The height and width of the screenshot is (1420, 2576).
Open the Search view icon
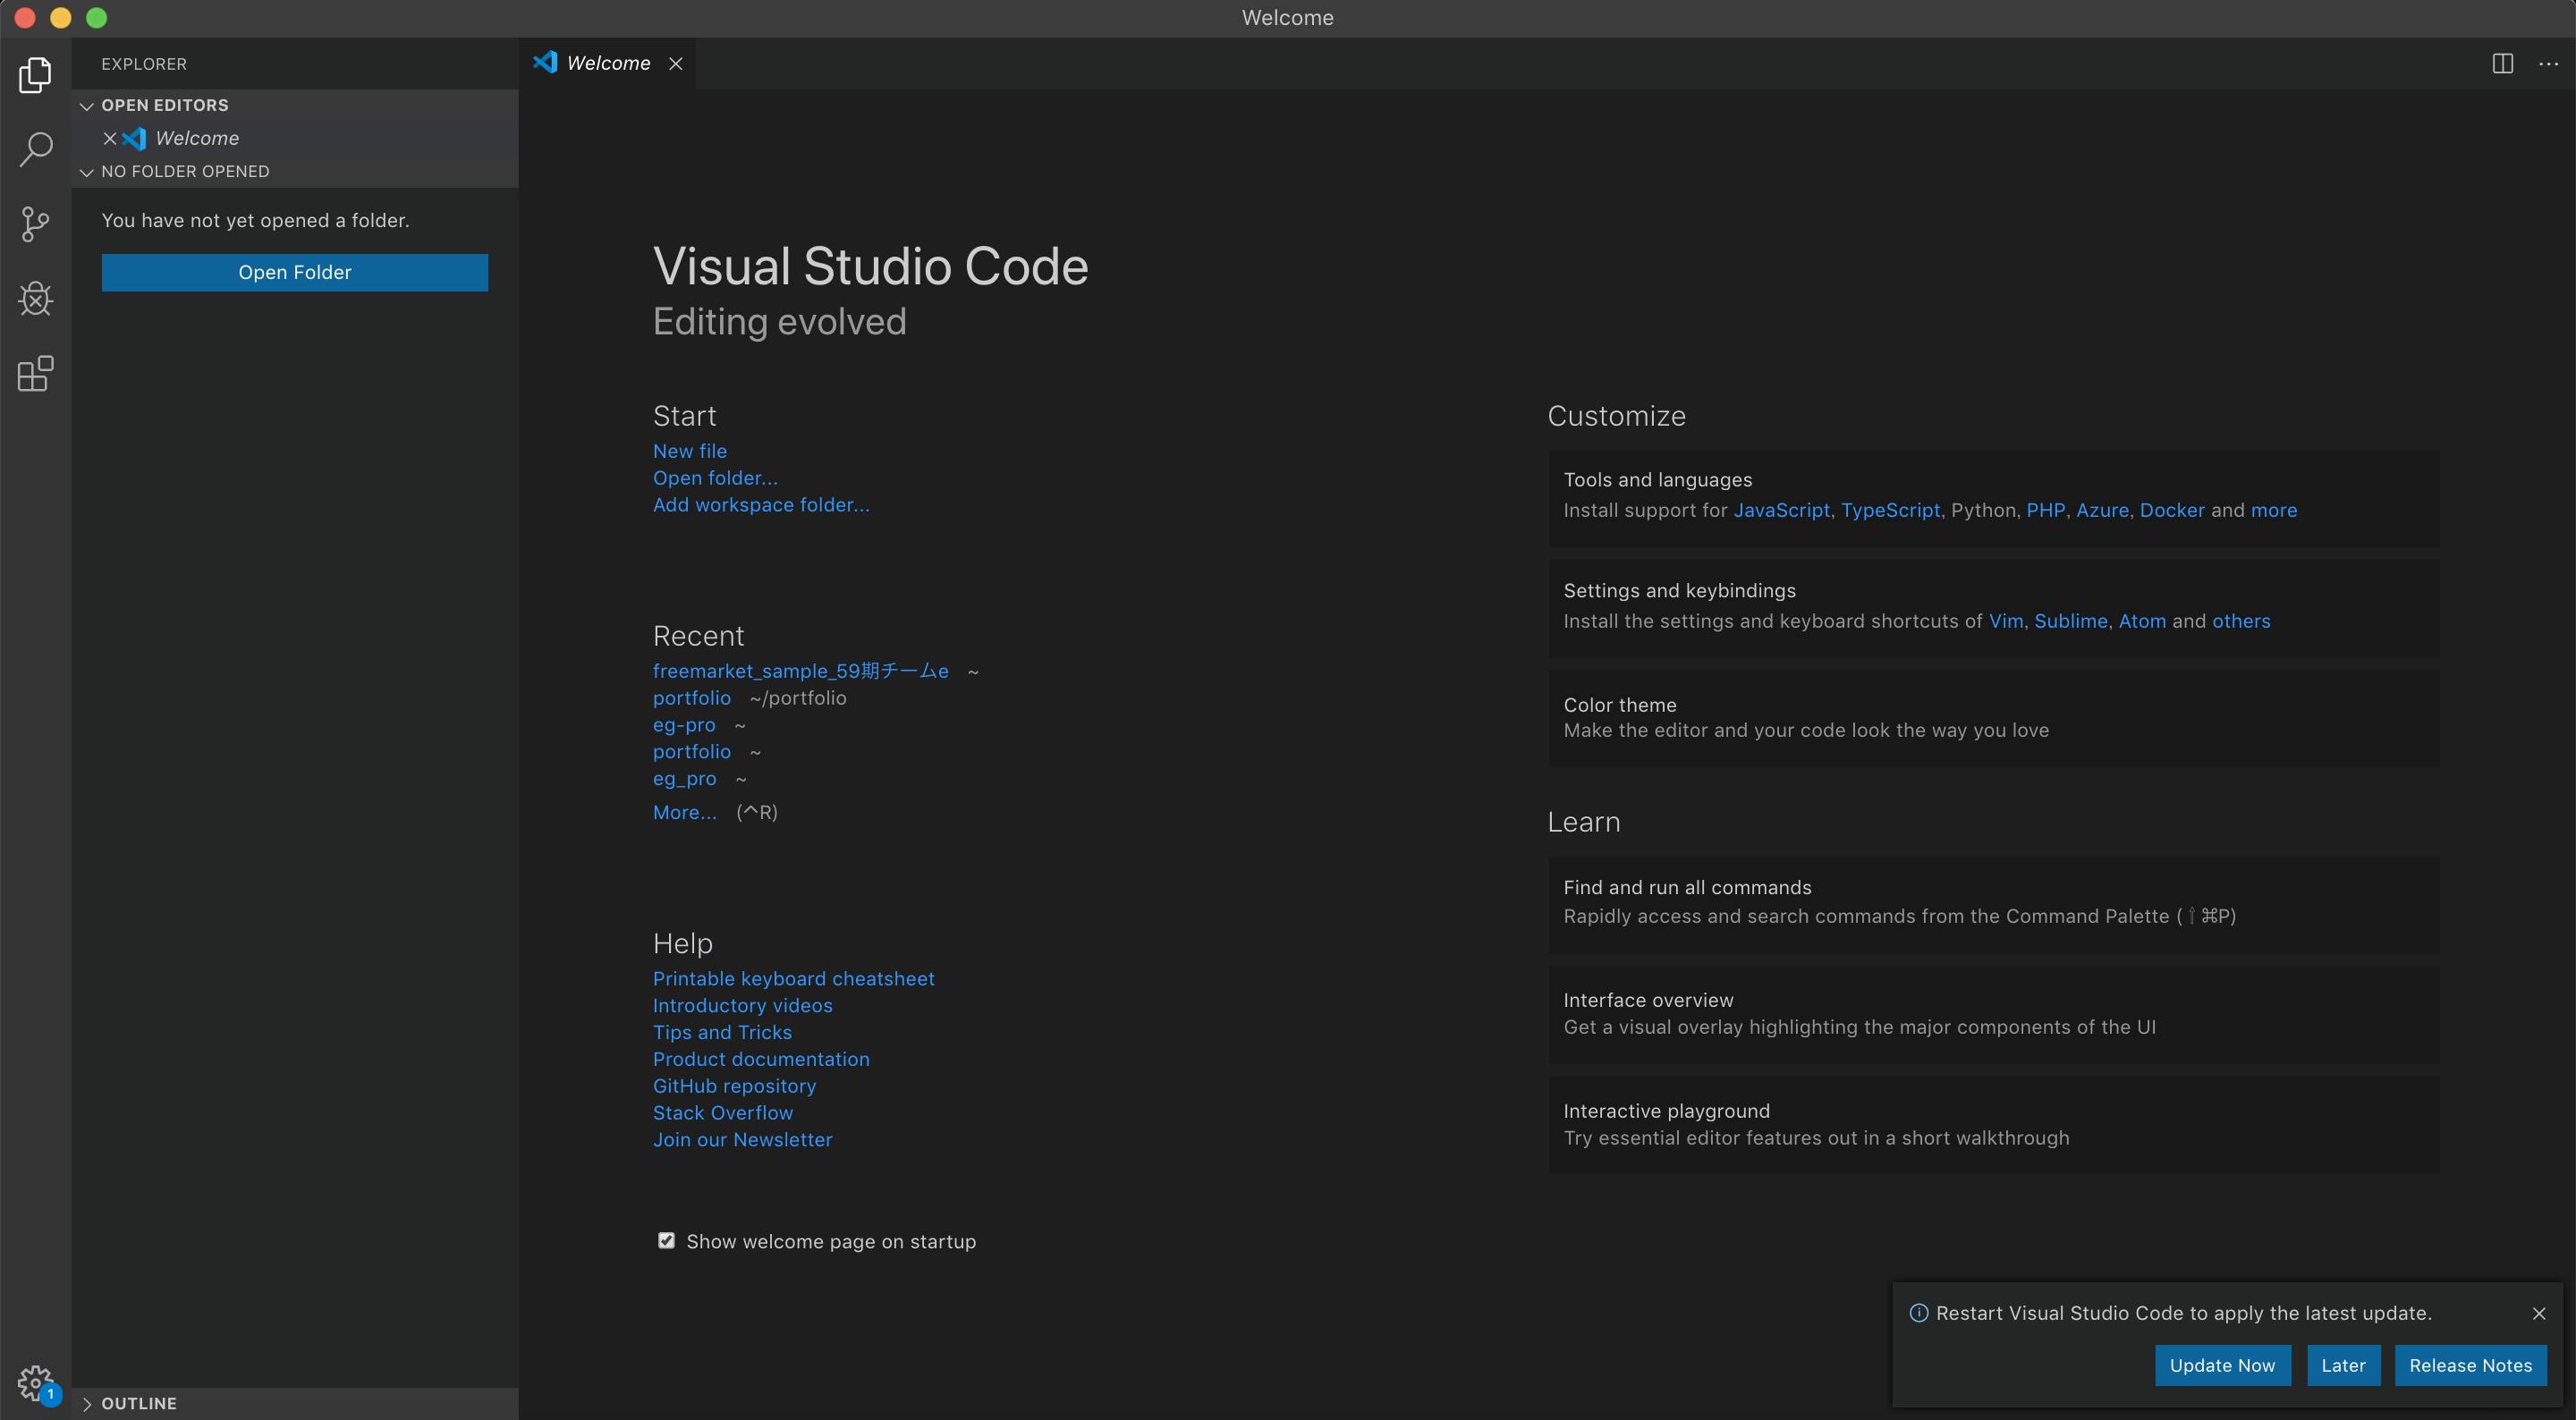[35, 149]
